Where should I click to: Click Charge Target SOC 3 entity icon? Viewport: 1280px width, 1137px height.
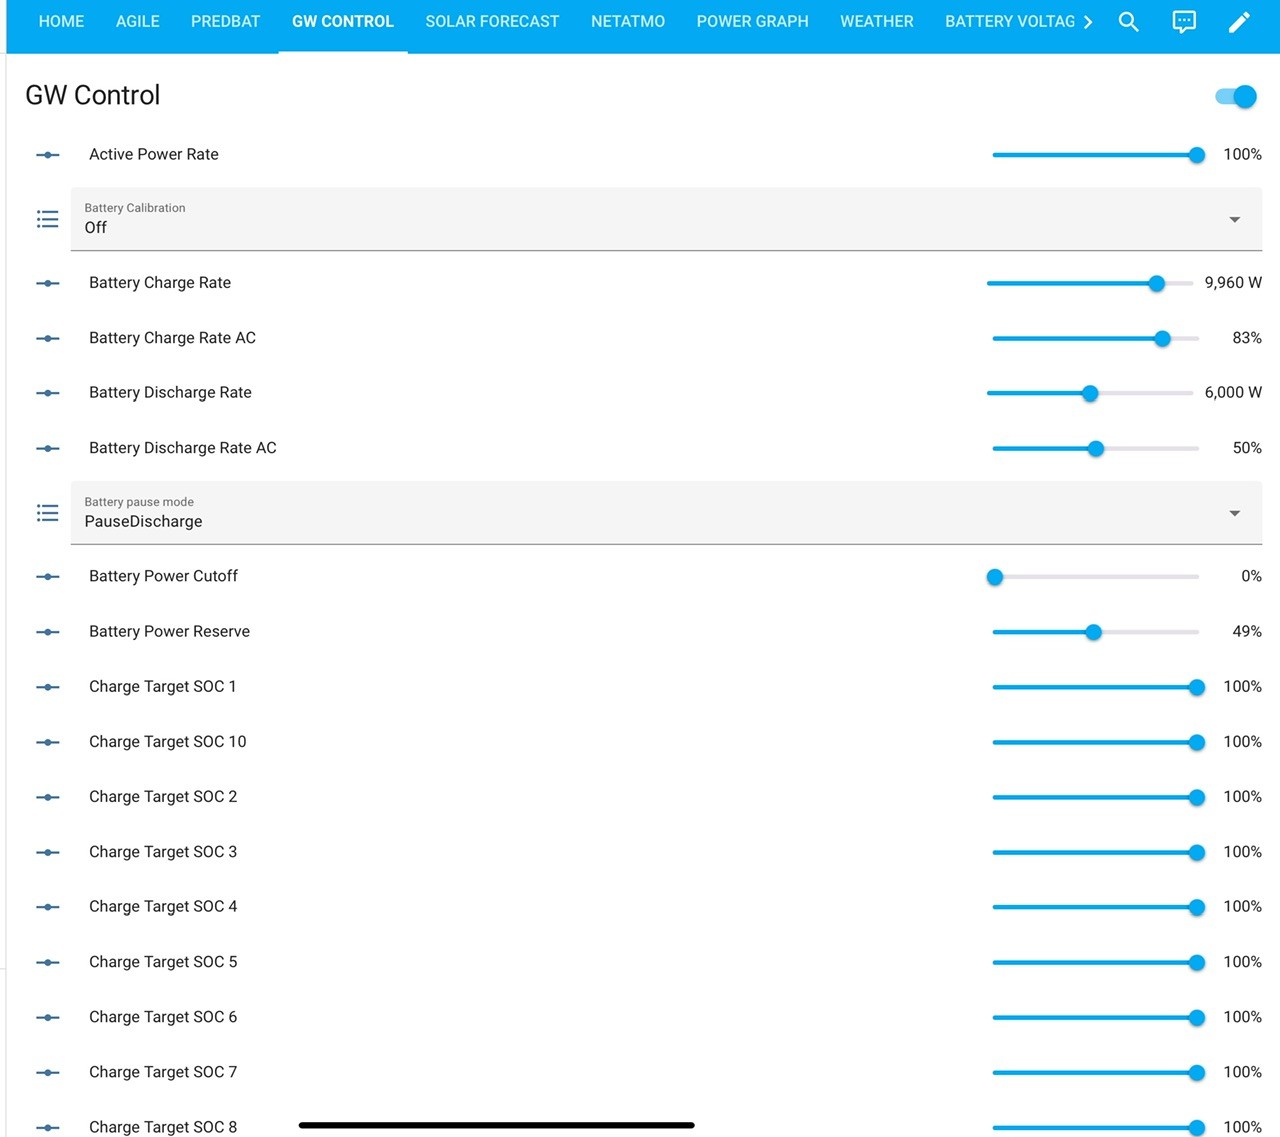[48, 852]
